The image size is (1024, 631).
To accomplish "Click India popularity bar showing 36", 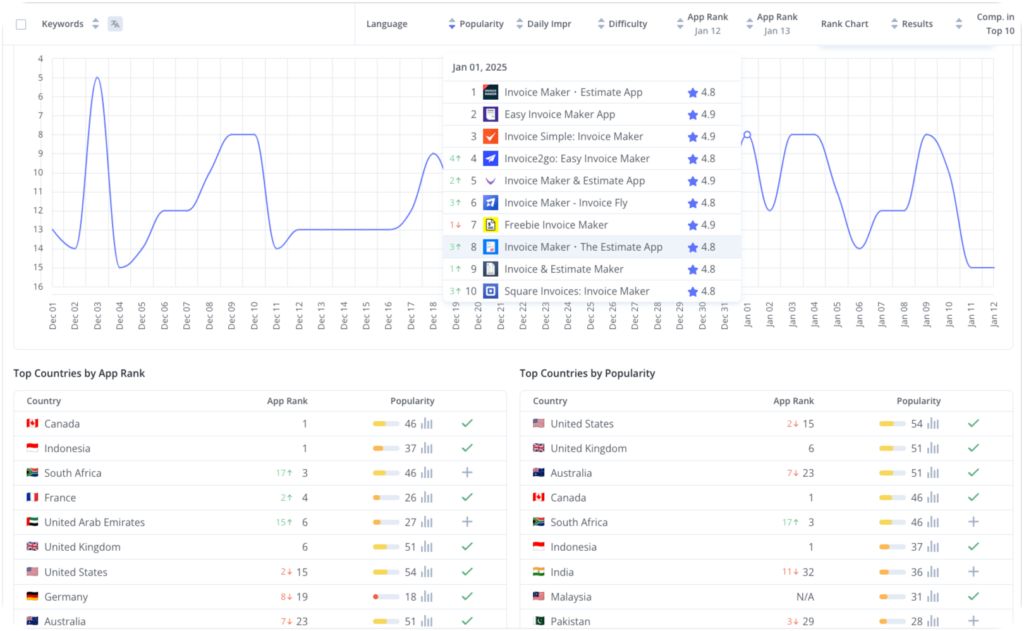I will pyautogui.click(x=892, y=572).
